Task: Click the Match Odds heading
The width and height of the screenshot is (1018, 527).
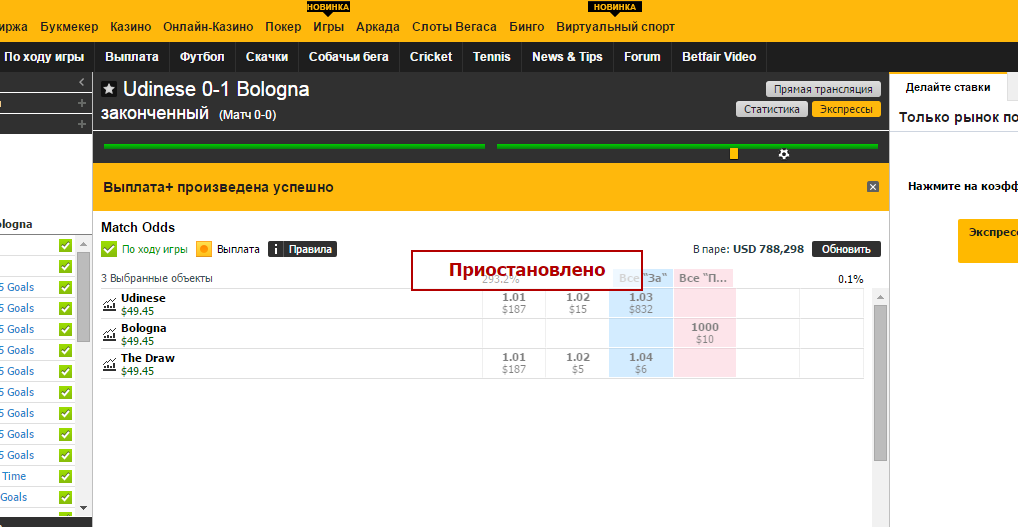Action: [138, 228]
